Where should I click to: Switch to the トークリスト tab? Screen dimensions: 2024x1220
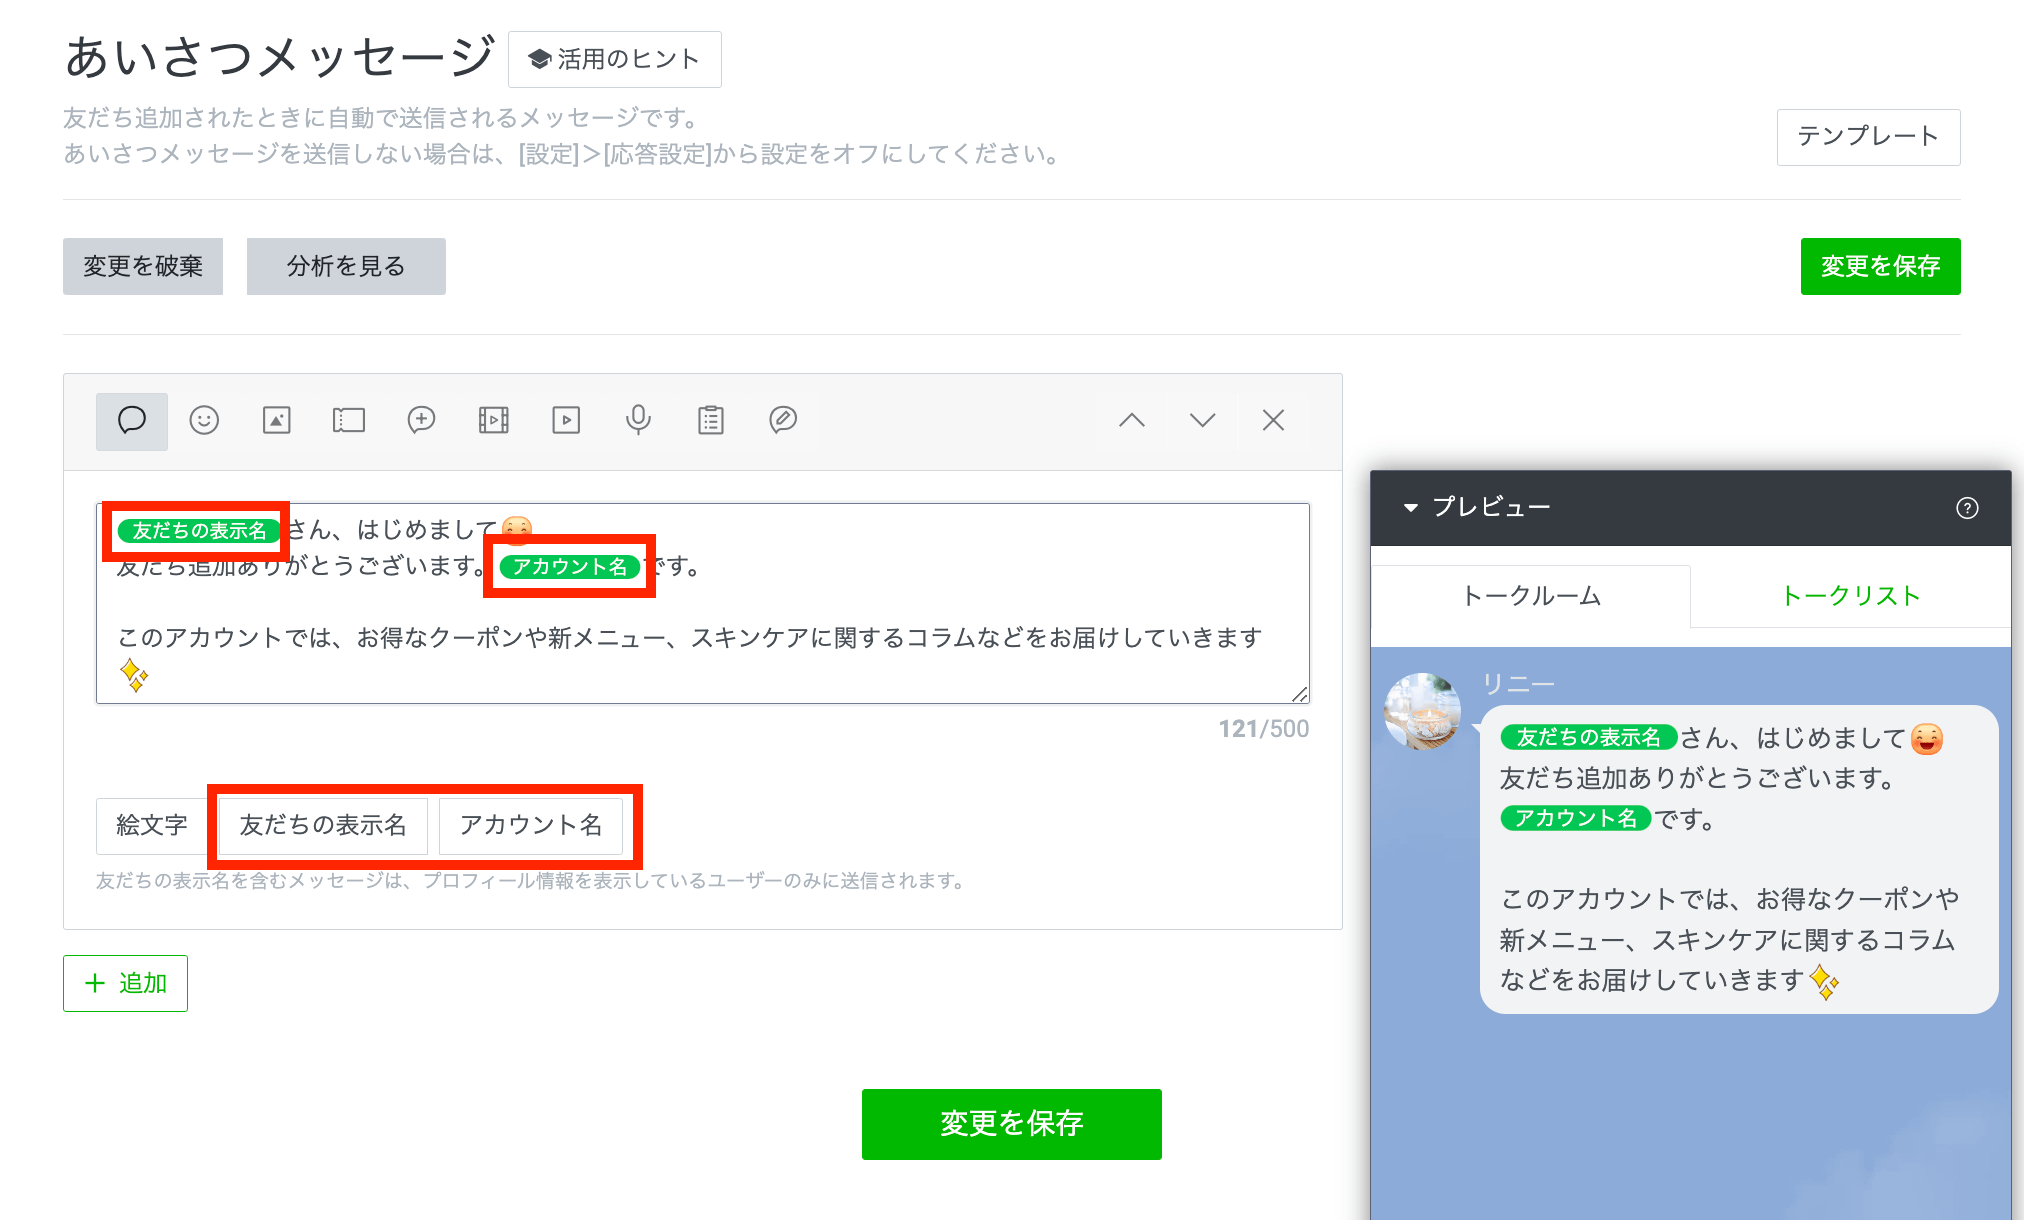1850,596
